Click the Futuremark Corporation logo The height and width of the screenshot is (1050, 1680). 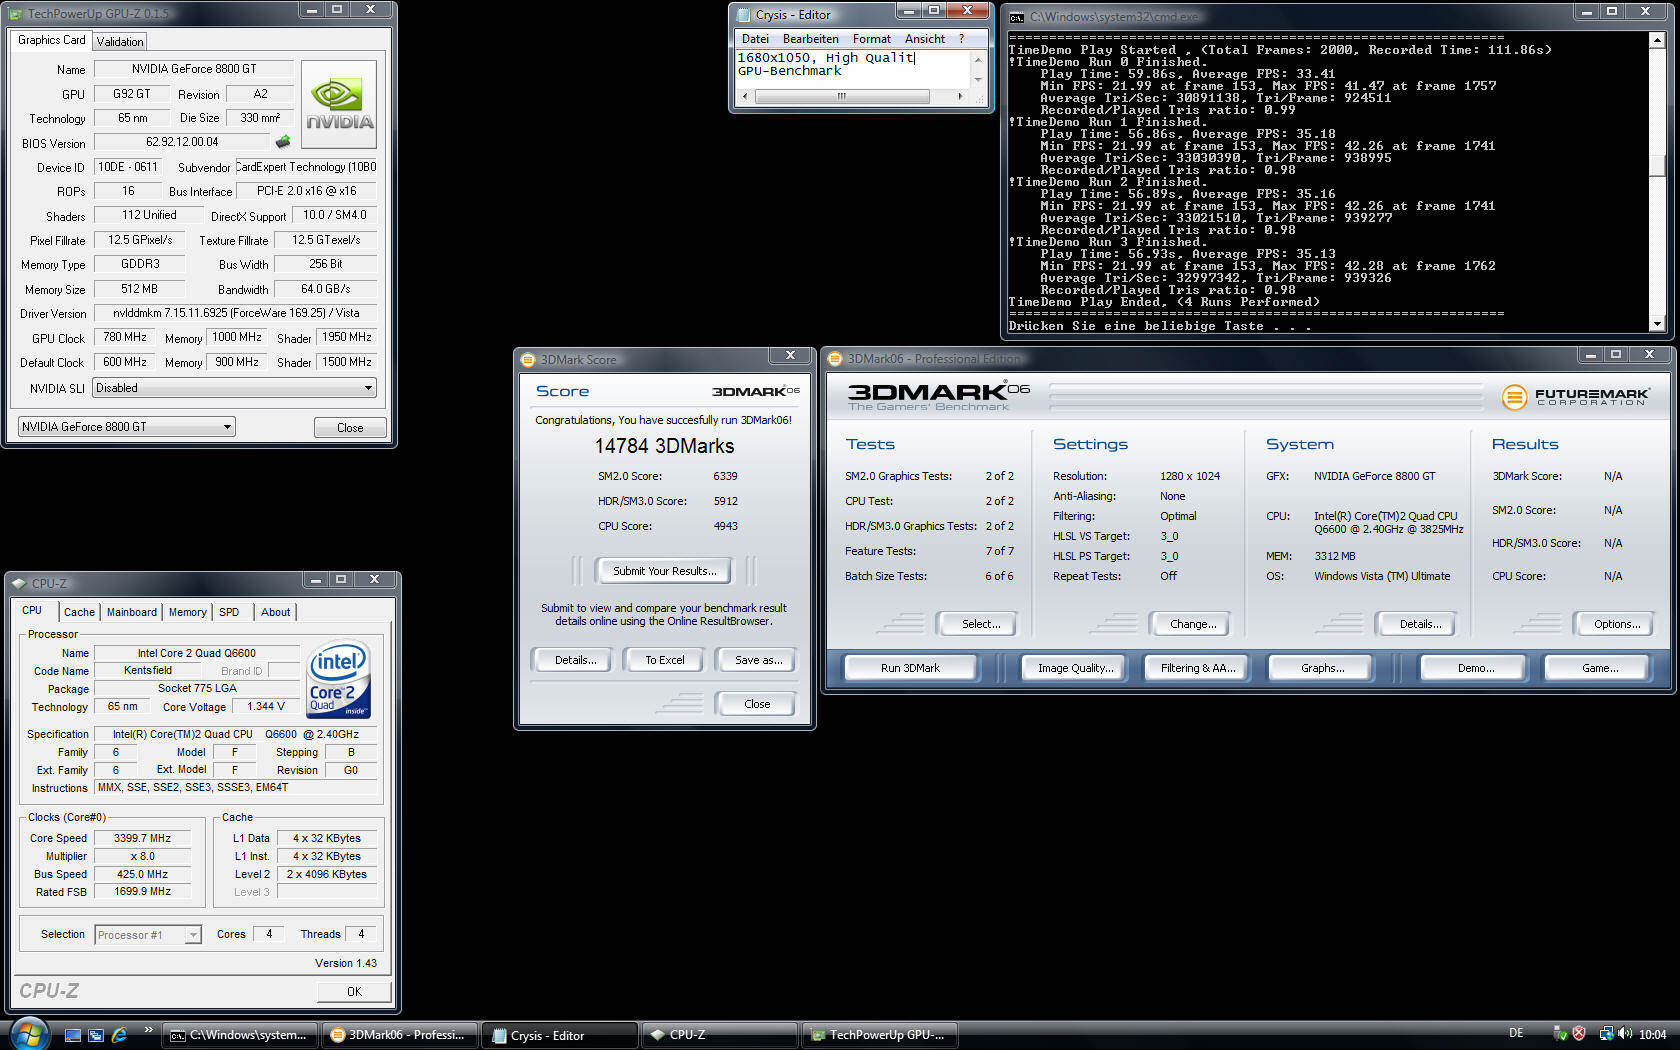pyautogui.click(x=1574, y=396)
